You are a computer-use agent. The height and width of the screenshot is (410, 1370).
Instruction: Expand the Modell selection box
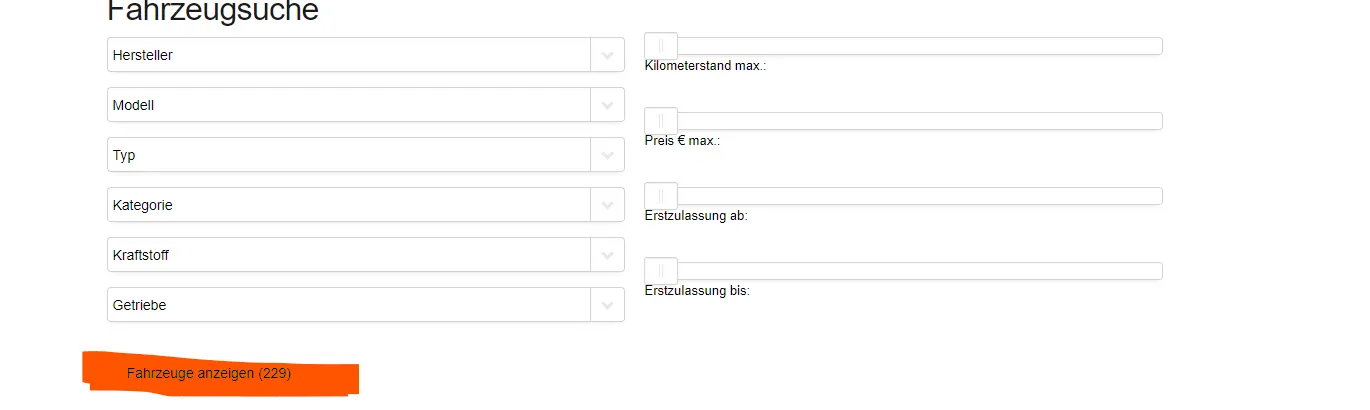[366, 105]
